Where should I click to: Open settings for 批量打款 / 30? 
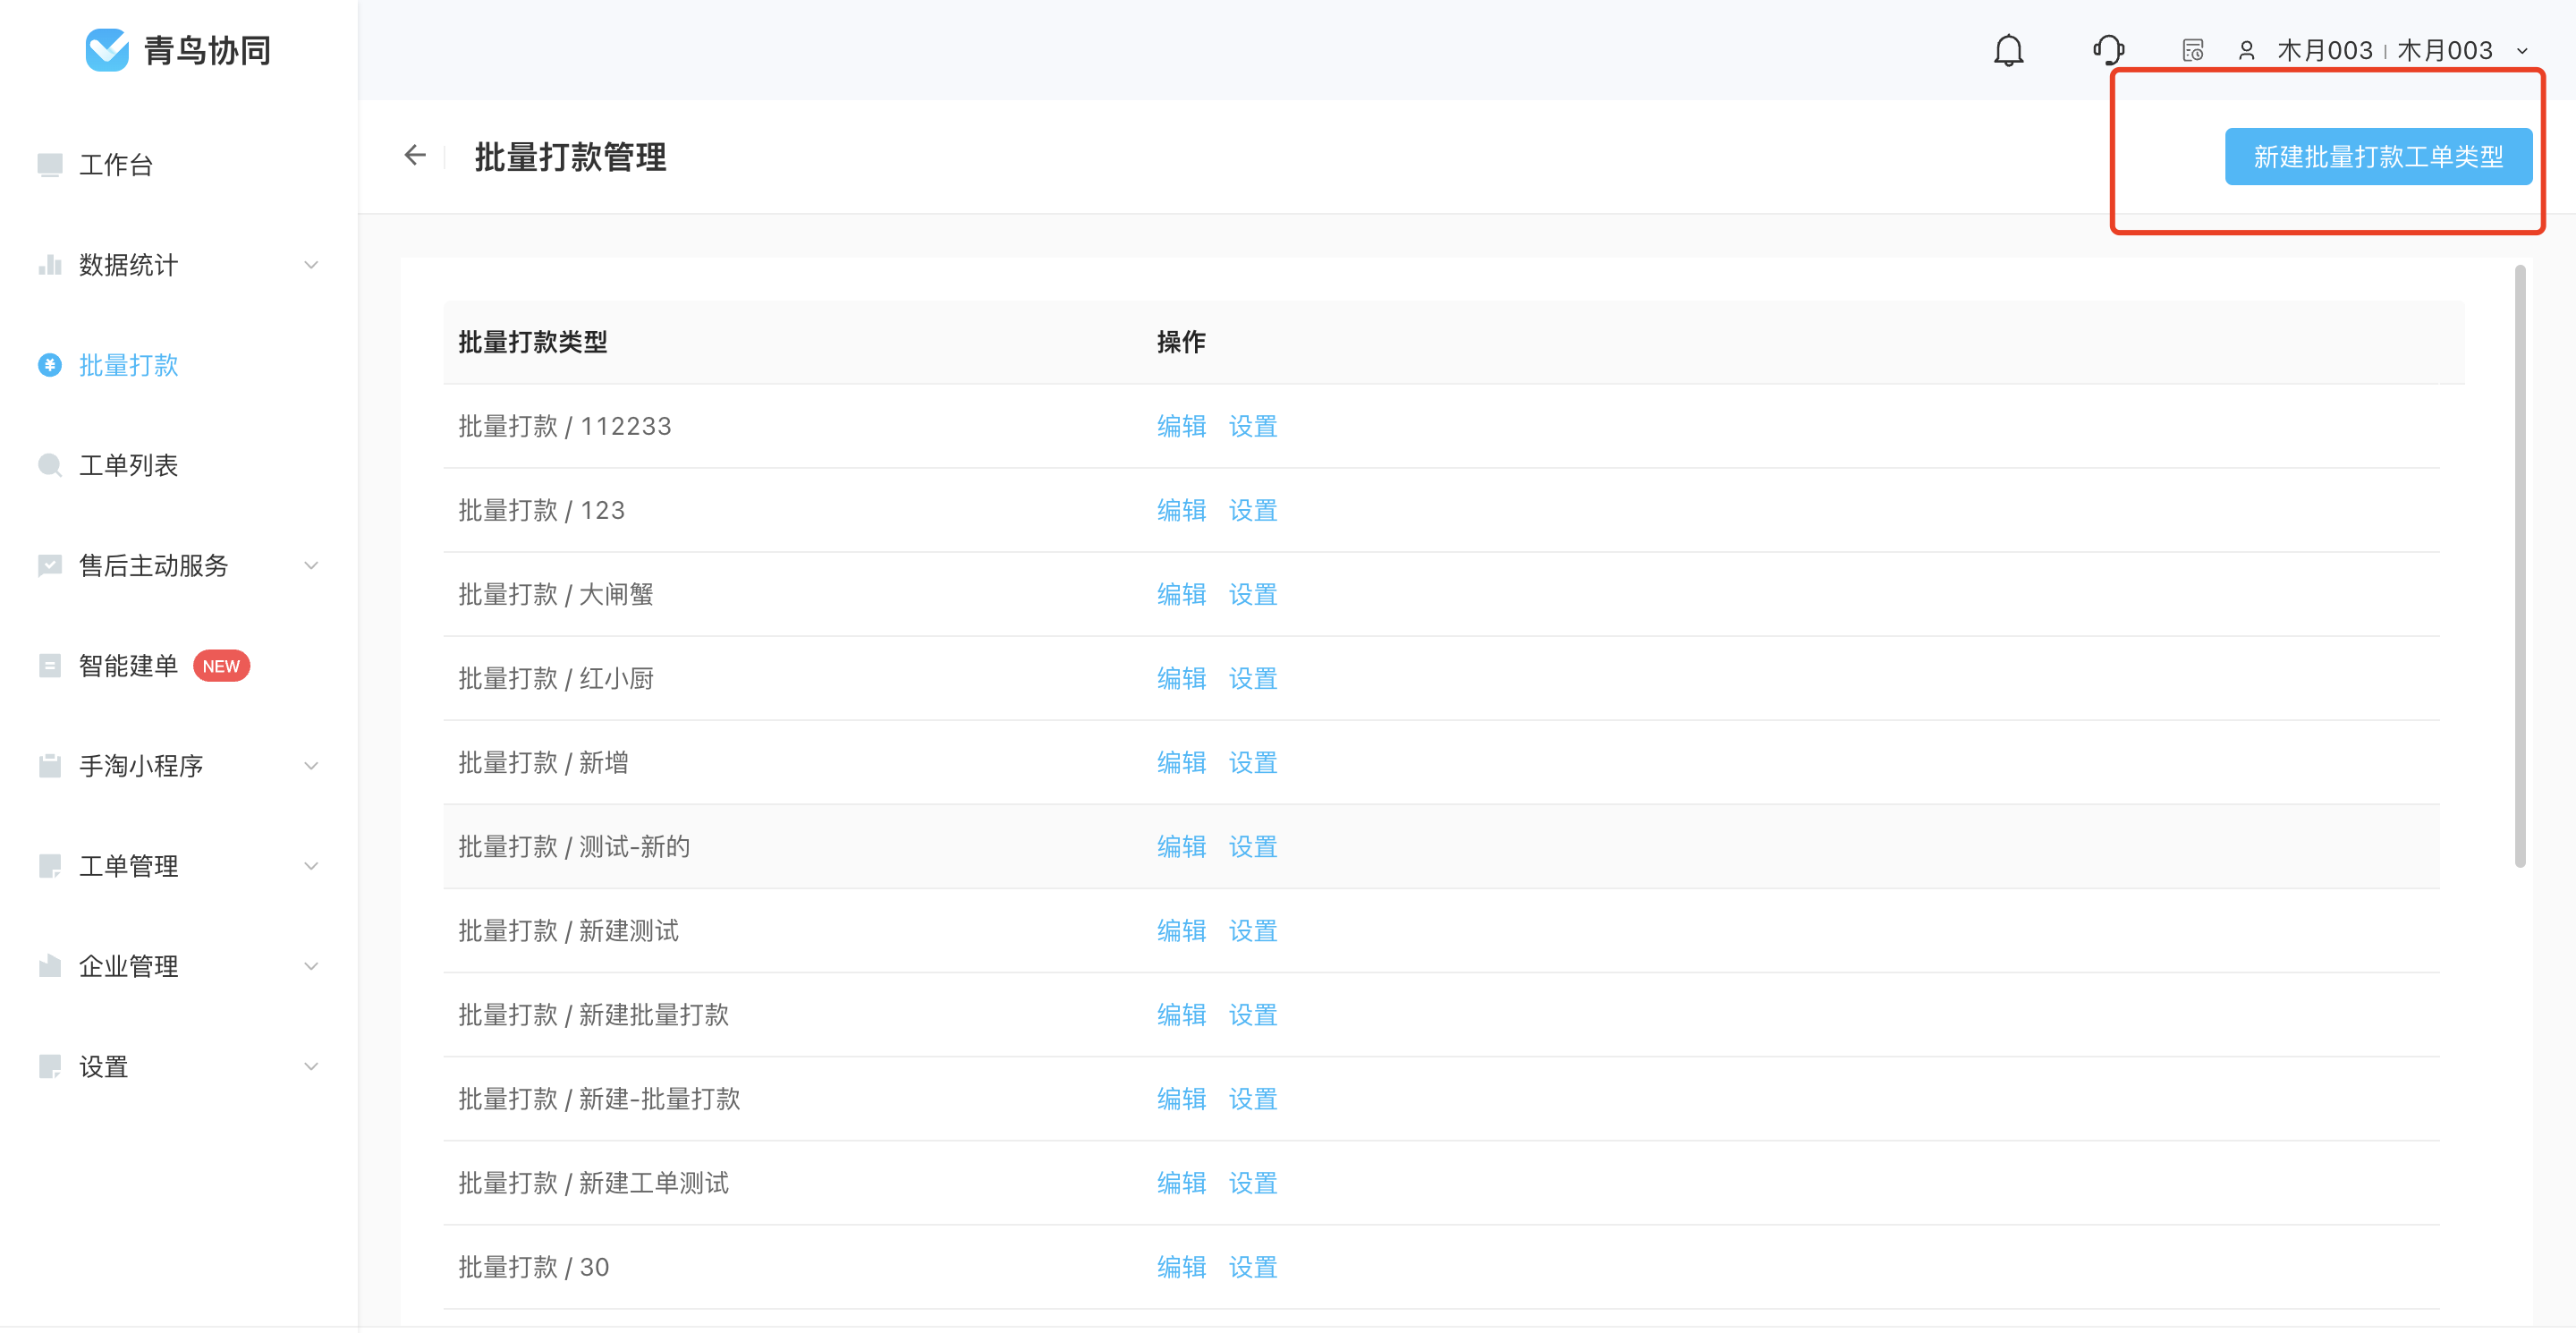pyautogui.click(x=1253, y=1266)
